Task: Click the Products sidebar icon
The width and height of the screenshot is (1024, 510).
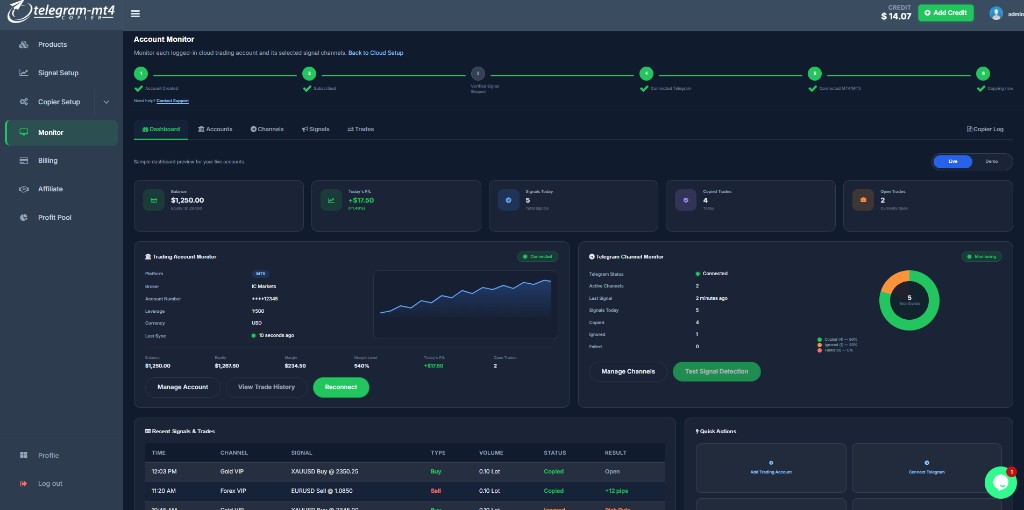Action: tap(24, 44)
